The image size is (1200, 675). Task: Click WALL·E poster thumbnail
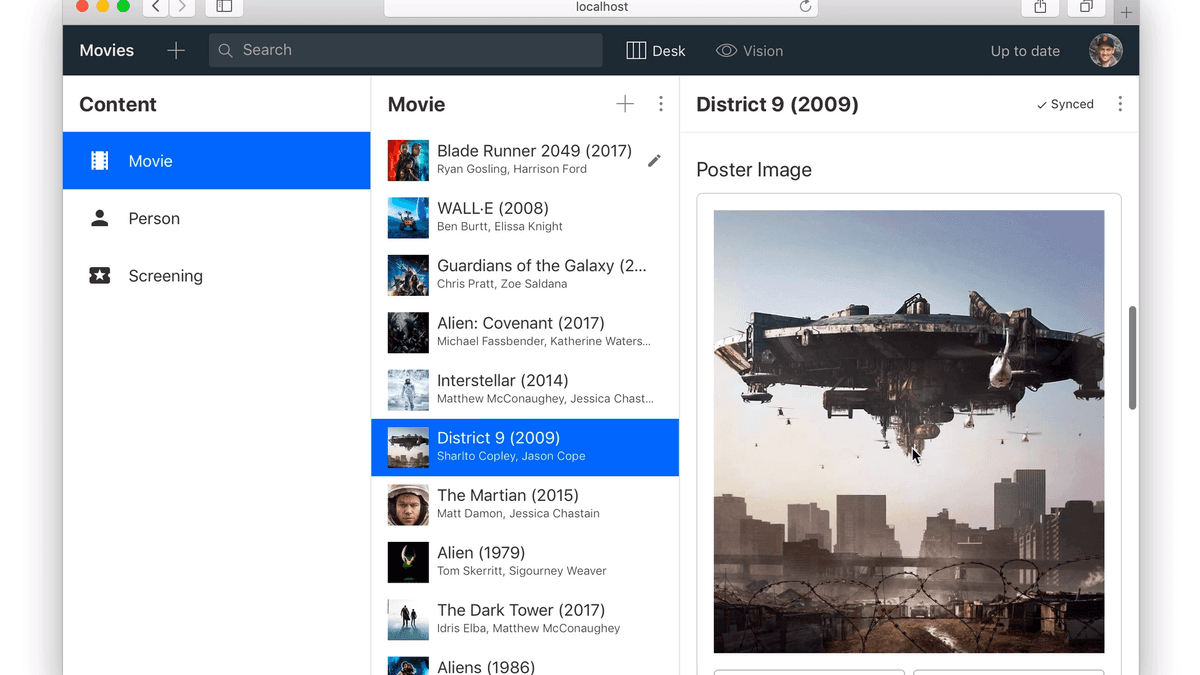pos(408,218)
